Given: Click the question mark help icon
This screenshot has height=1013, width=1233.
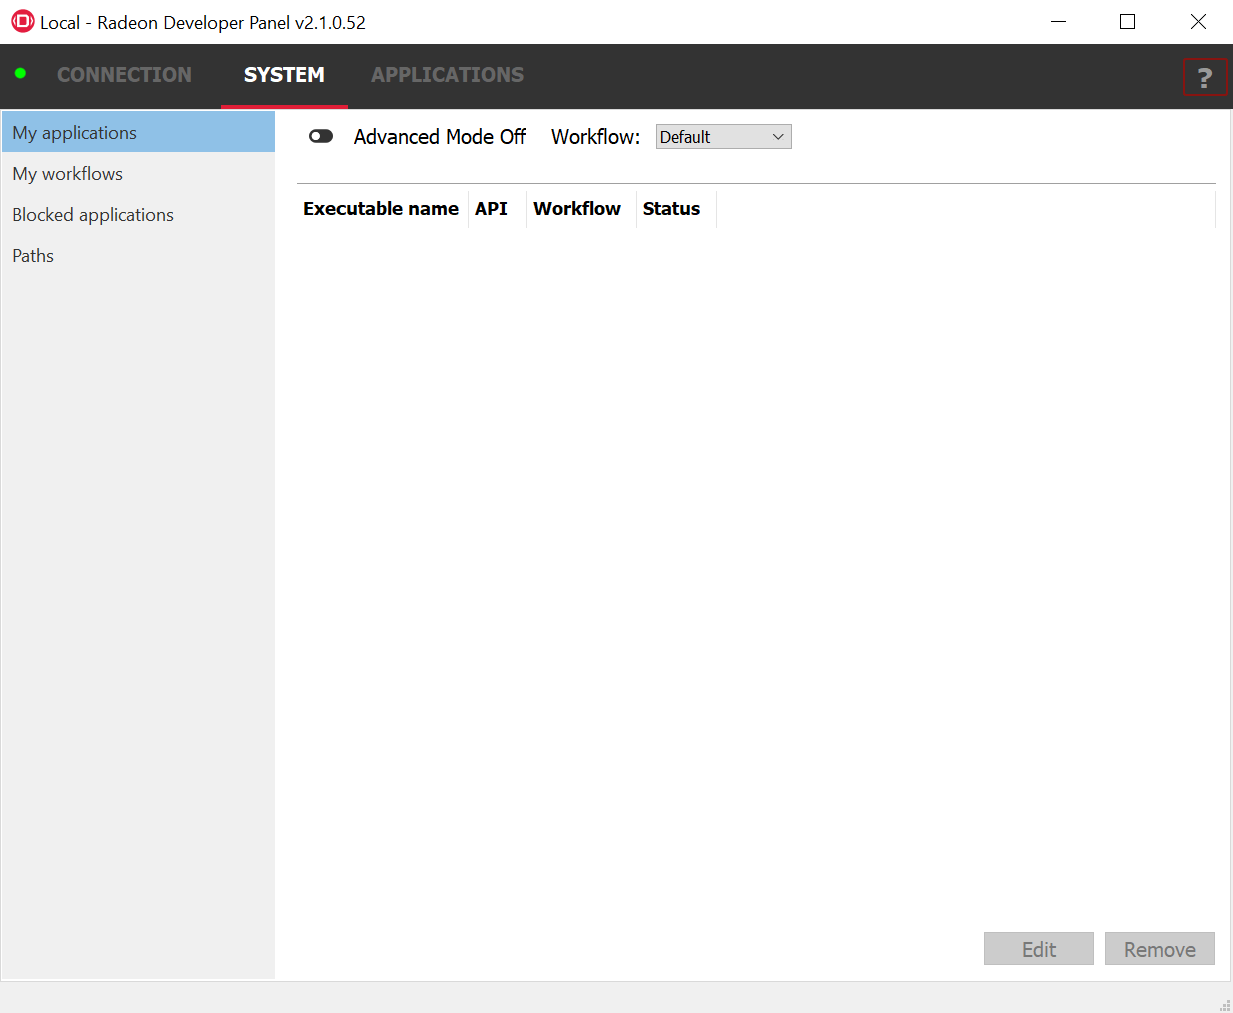Looking at the screenshot, I should [x=1204, y=77].
